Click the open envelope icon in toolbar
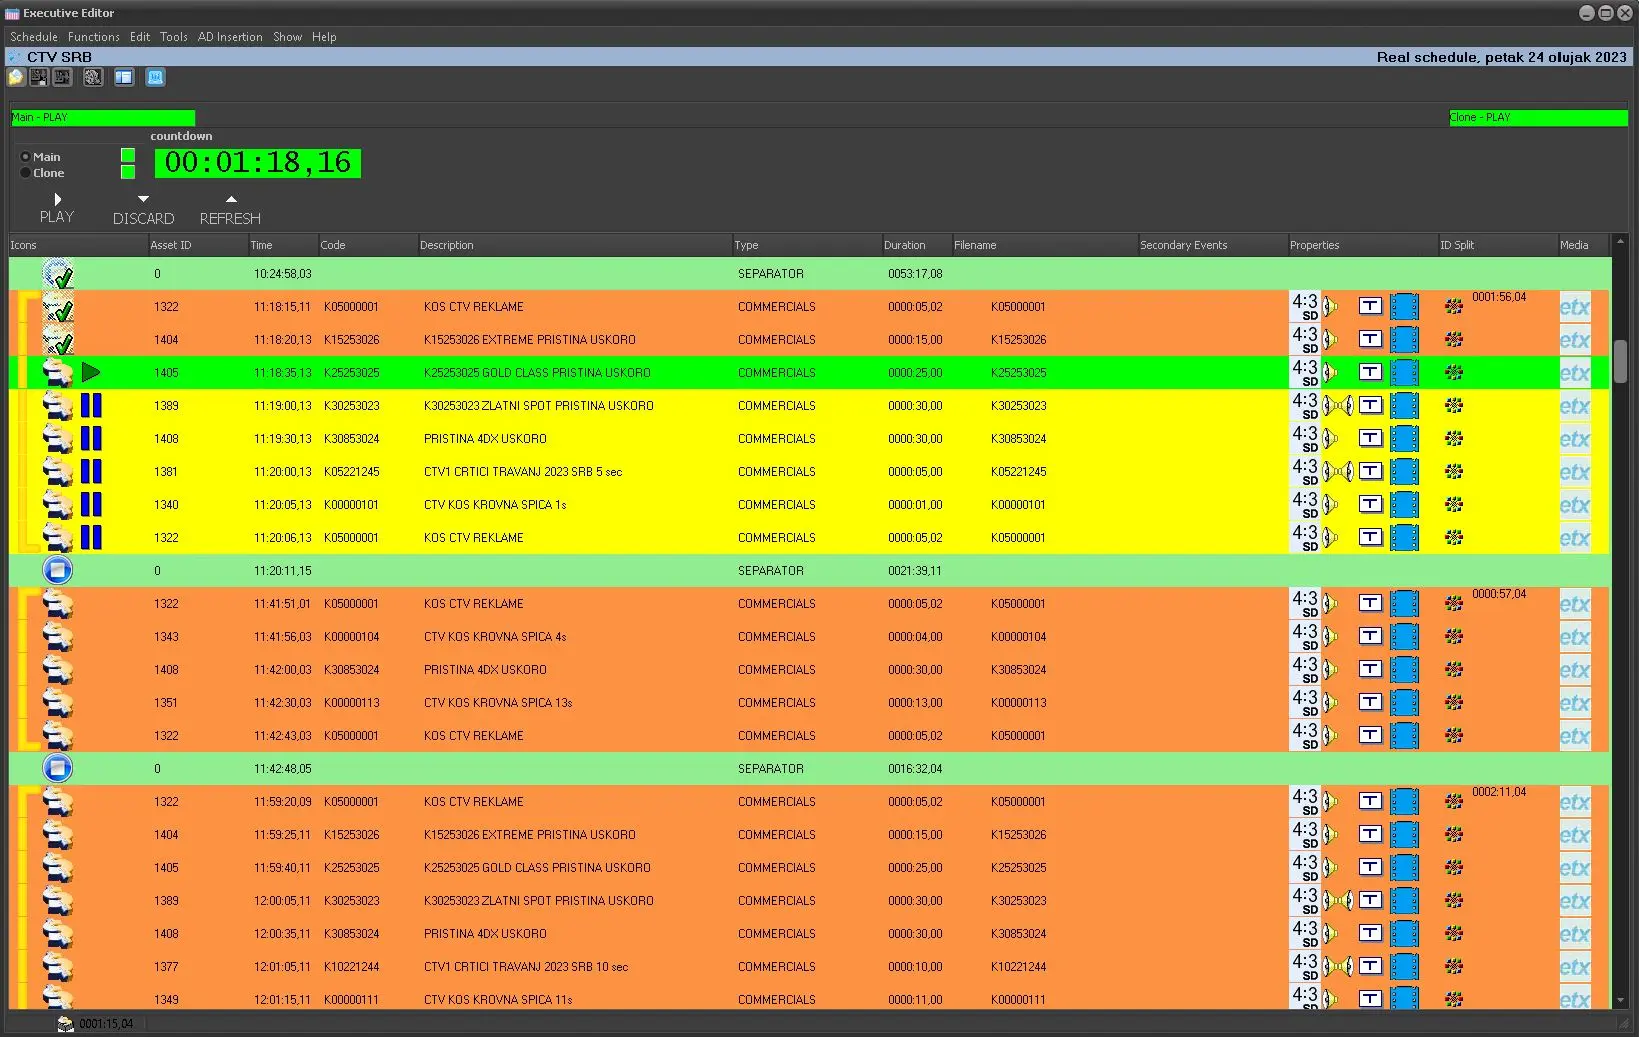The width and height of the screenshot is (1639, 1037). (x=16, y=77)
